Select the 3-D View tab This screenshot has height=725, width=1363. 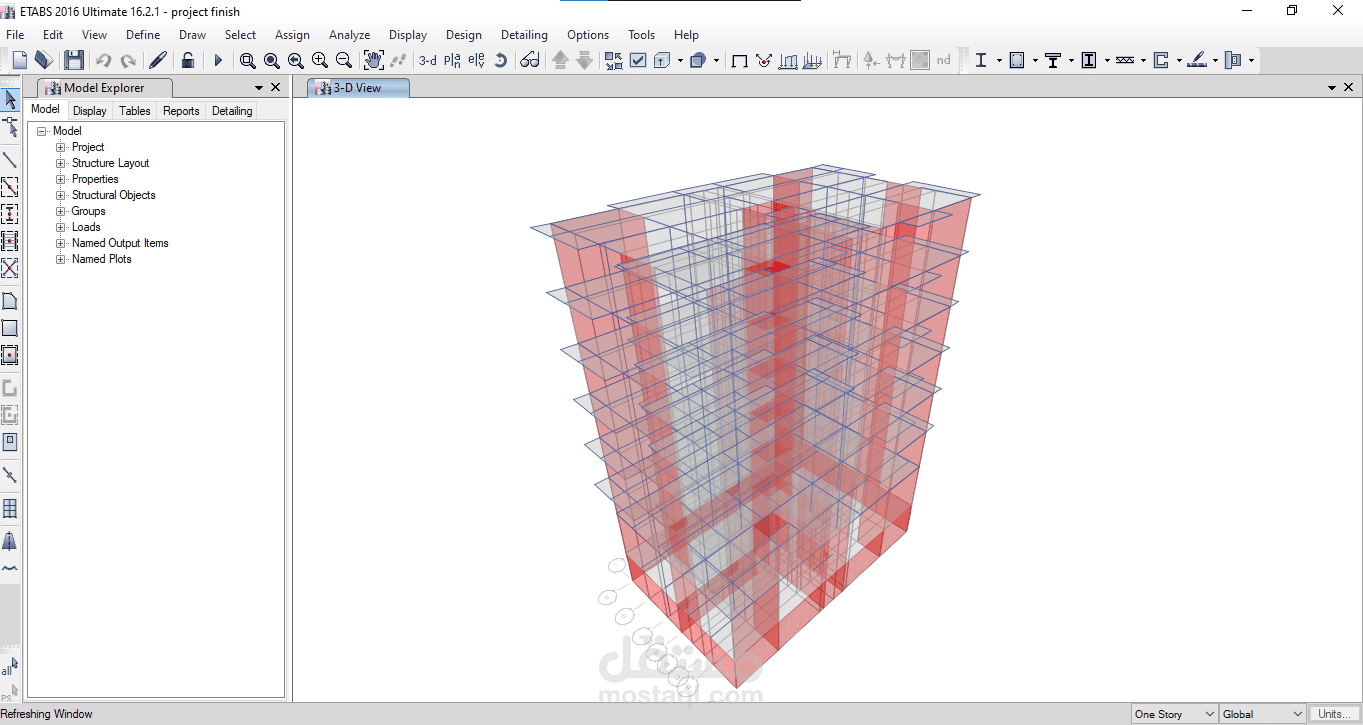coord(358,88)
